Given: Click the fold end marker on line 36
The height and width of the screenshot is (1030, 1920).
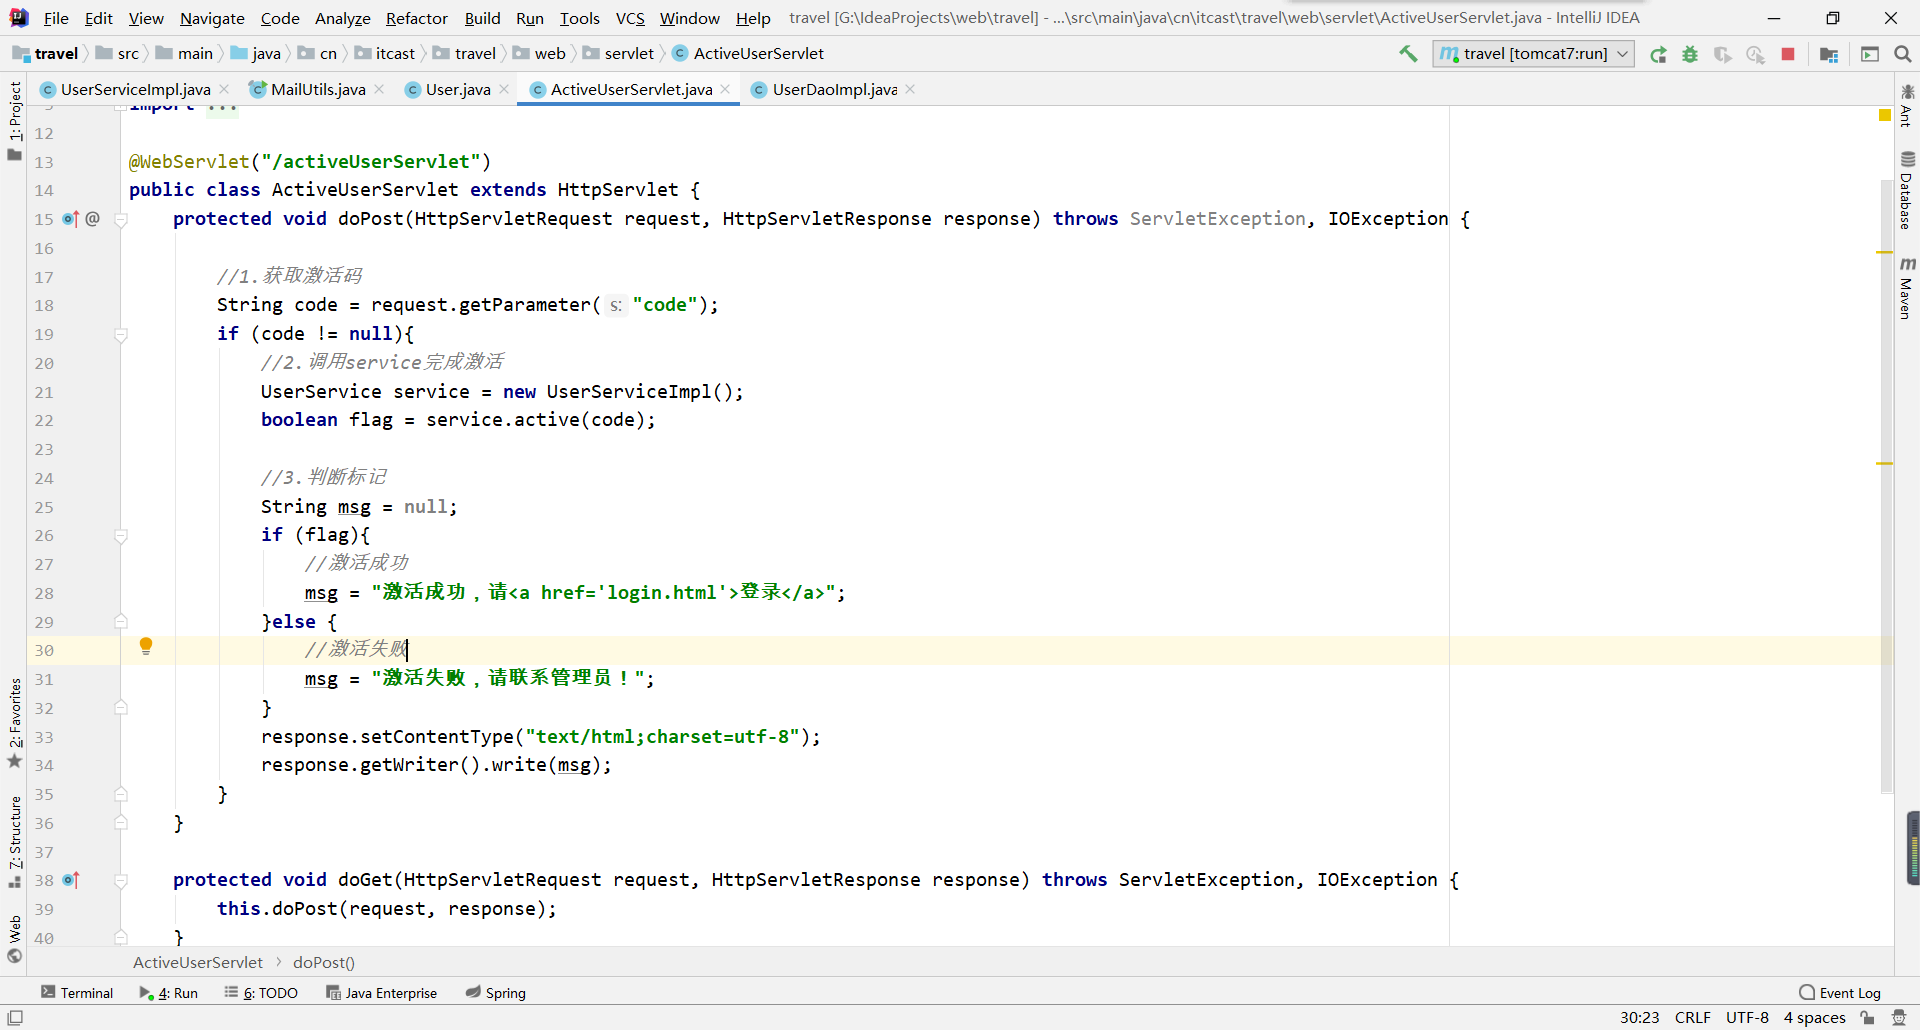Looking at the screenshot, I should 121,824.
